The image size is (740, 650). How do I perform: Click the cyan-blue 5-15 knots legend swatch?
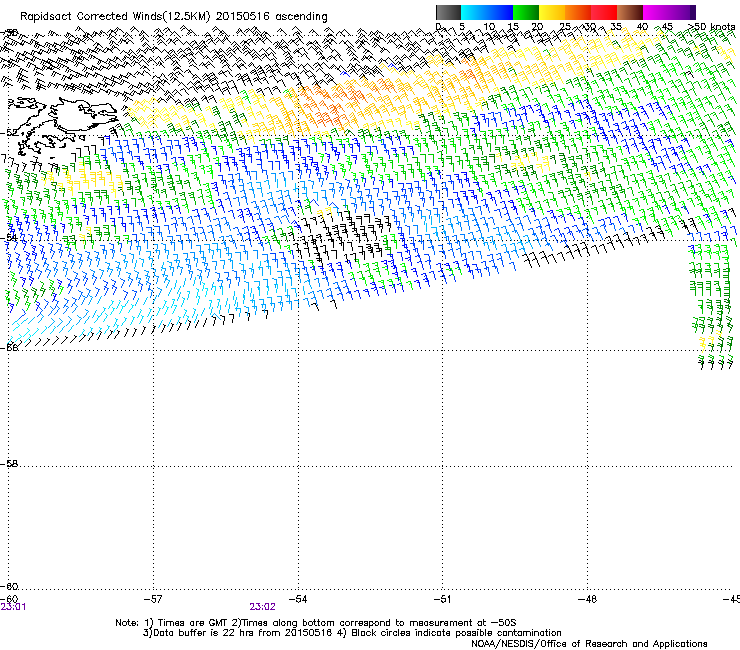tap(487, 12)
